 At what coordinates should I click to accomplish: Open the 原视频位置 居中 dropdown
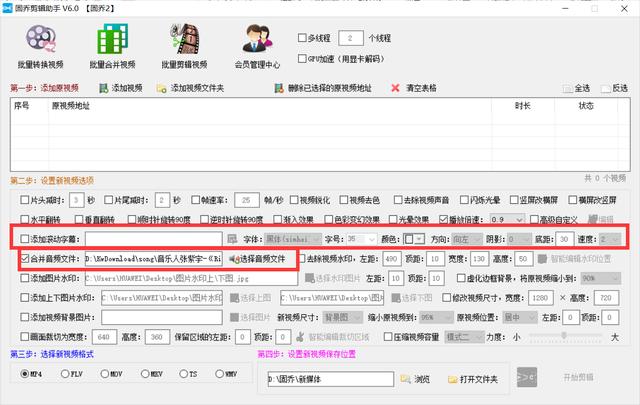[520, 318]
